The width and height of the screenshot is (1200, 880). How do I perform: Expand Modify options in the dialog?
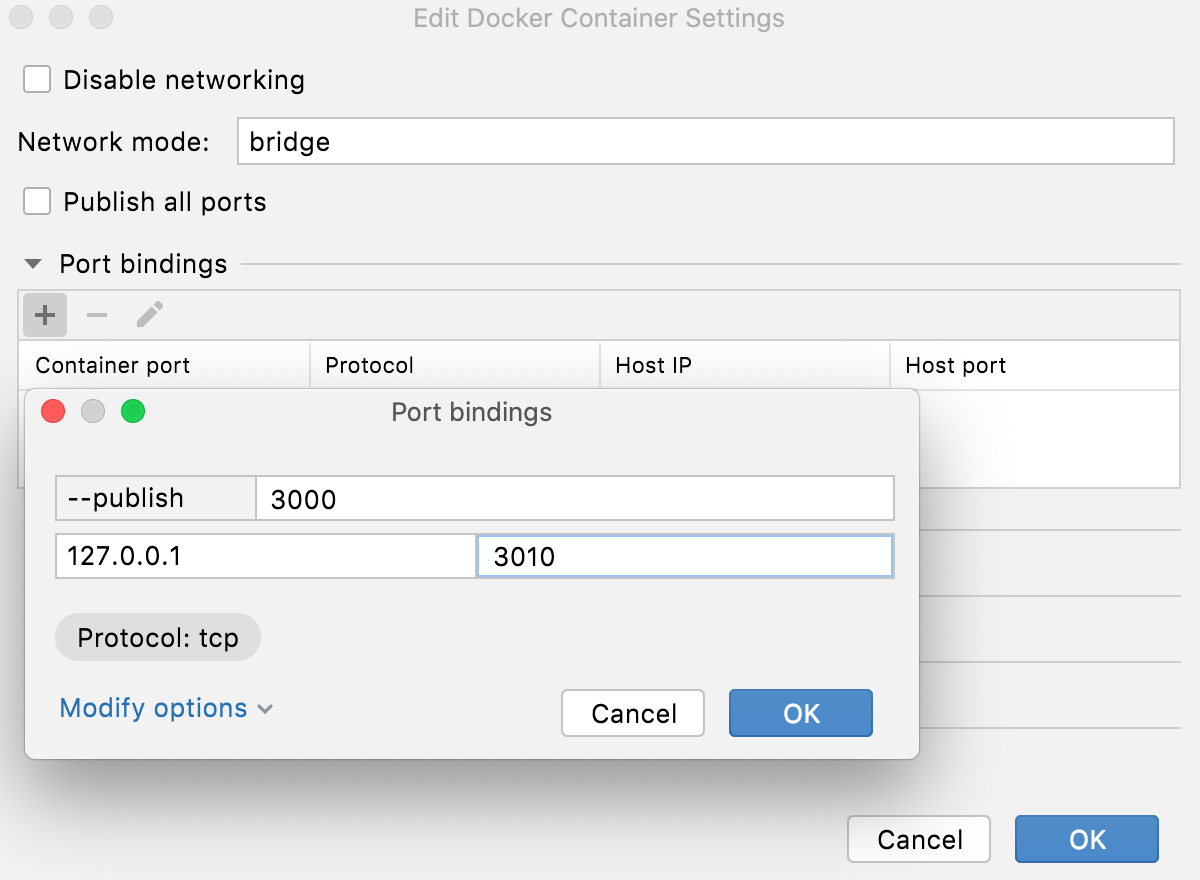[165, 708]
